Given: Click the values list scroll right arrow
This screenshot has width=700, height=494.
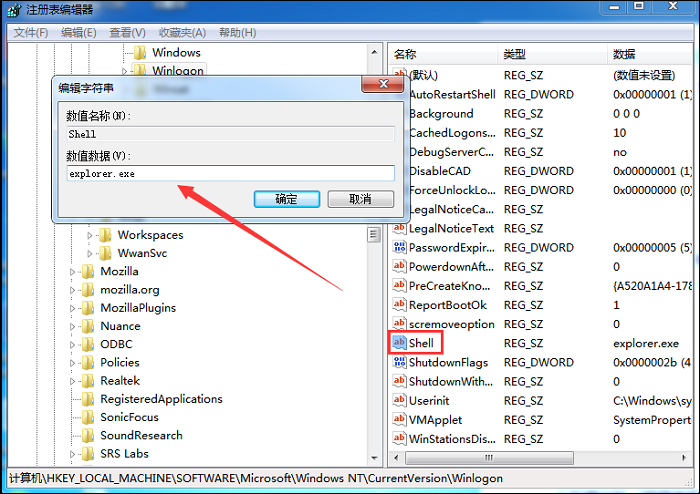Looking at the screenshot, I should [x=684, y=458].
